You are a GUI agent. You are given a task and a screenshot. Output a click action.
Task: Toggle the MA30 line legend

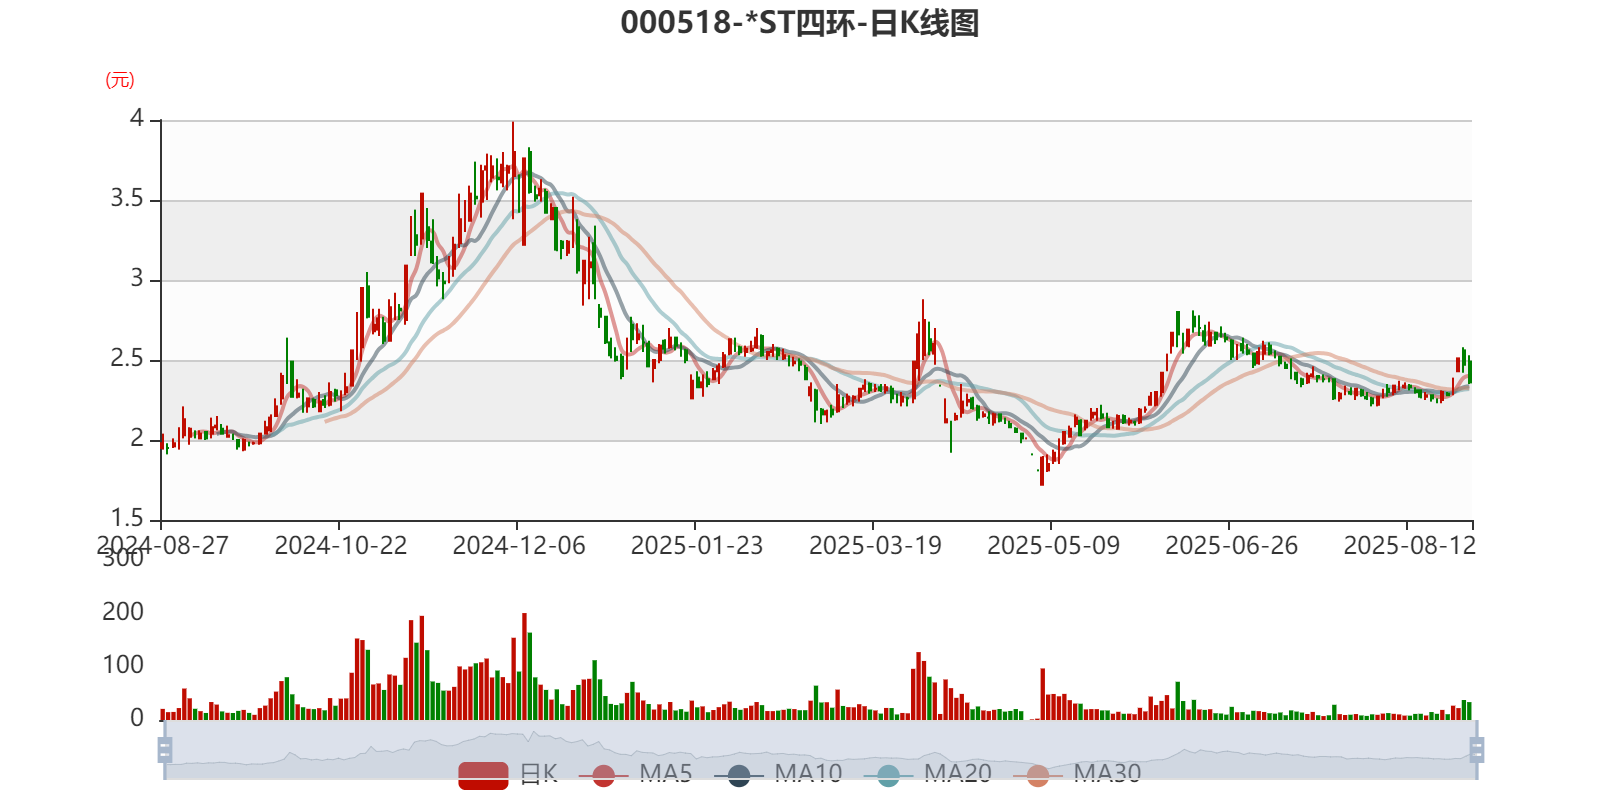point(1077,774)
